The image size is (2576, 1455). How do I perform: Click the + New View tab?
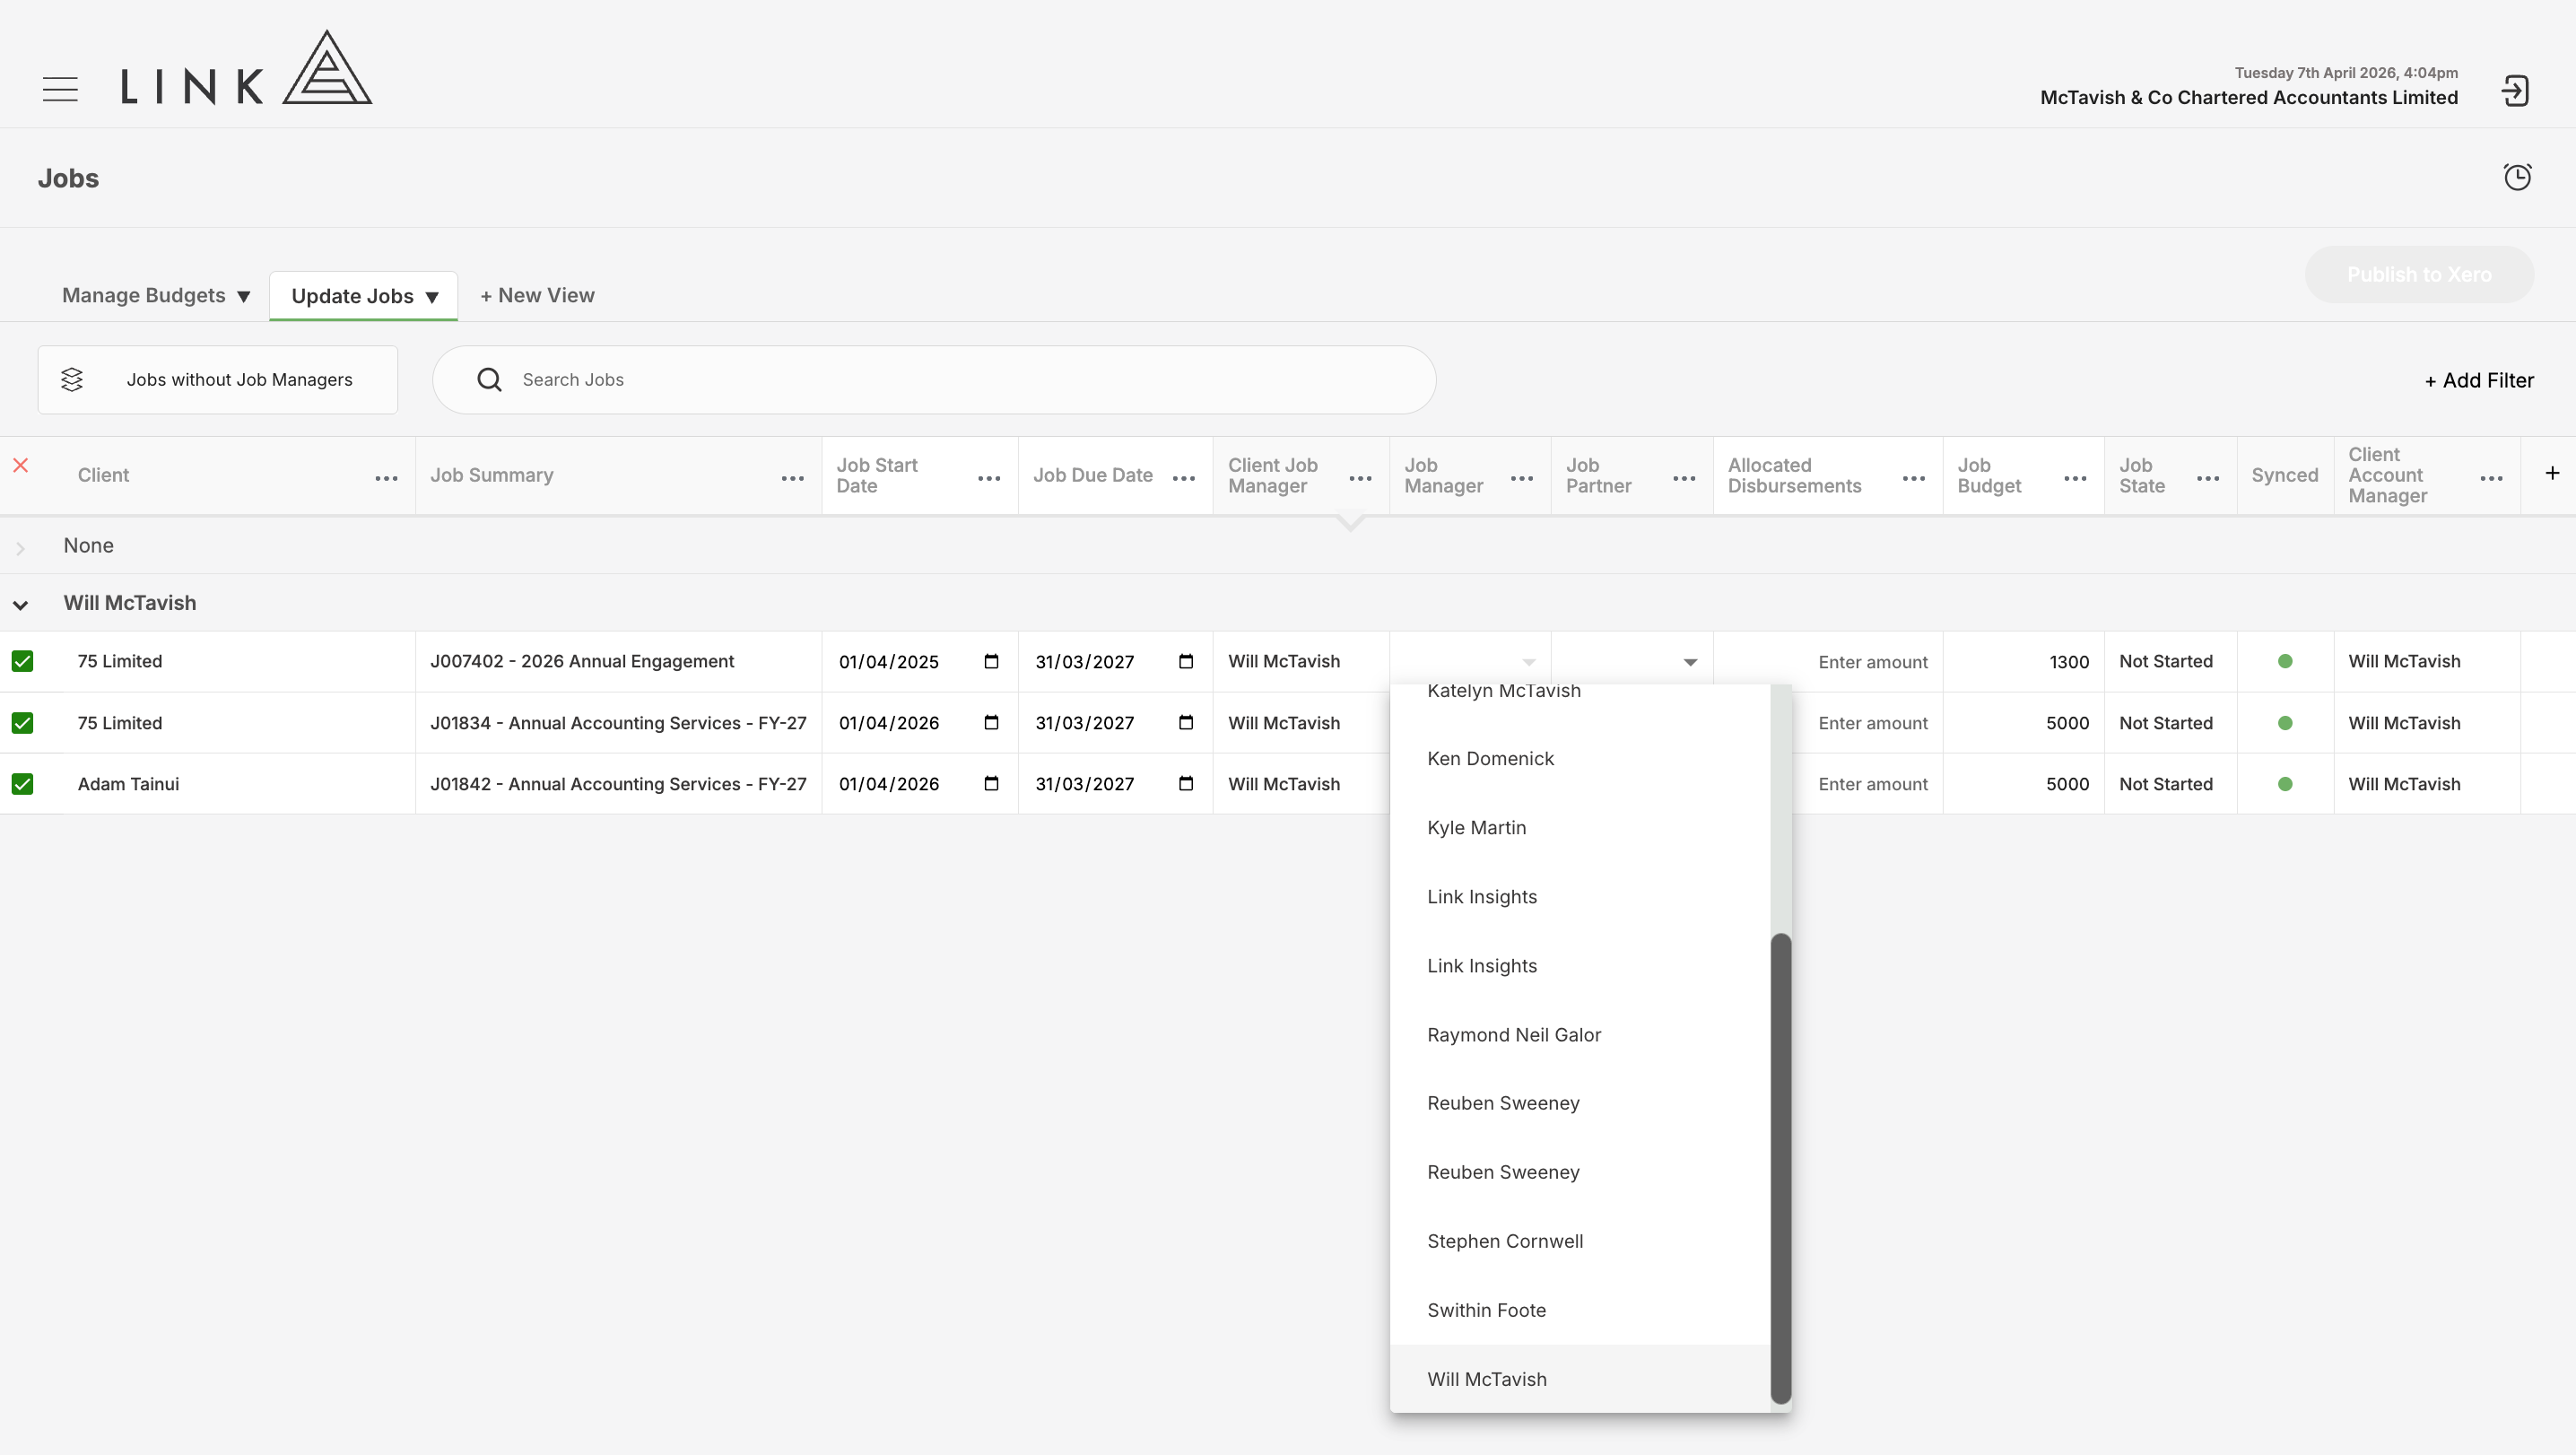click(x=537, y=296)
